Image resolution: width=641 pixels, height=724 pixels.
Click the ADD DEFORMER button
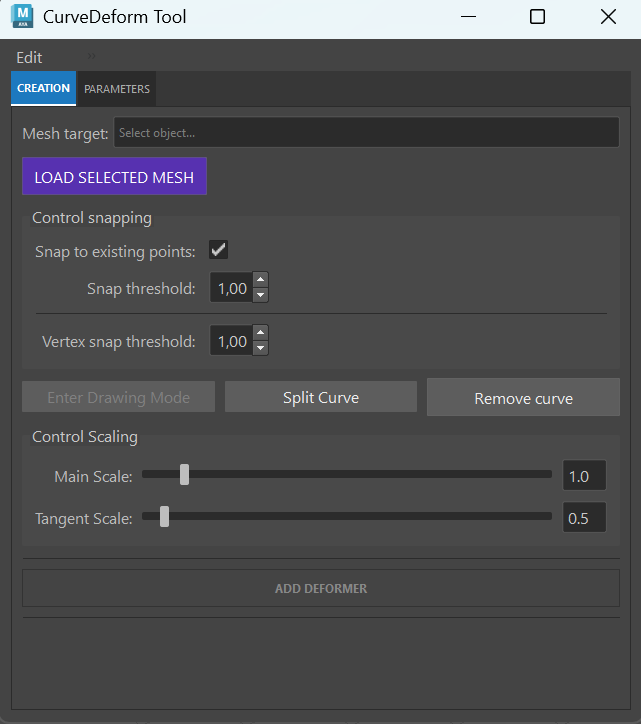[x=321, y=588]
